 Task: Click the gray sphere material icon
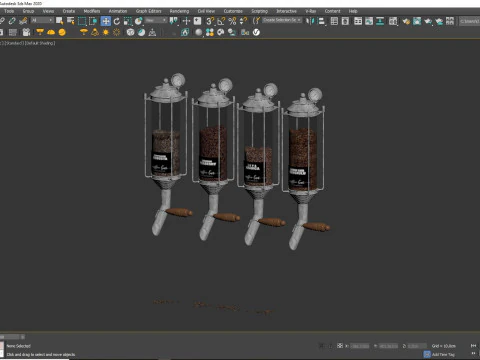pos(199,32)
